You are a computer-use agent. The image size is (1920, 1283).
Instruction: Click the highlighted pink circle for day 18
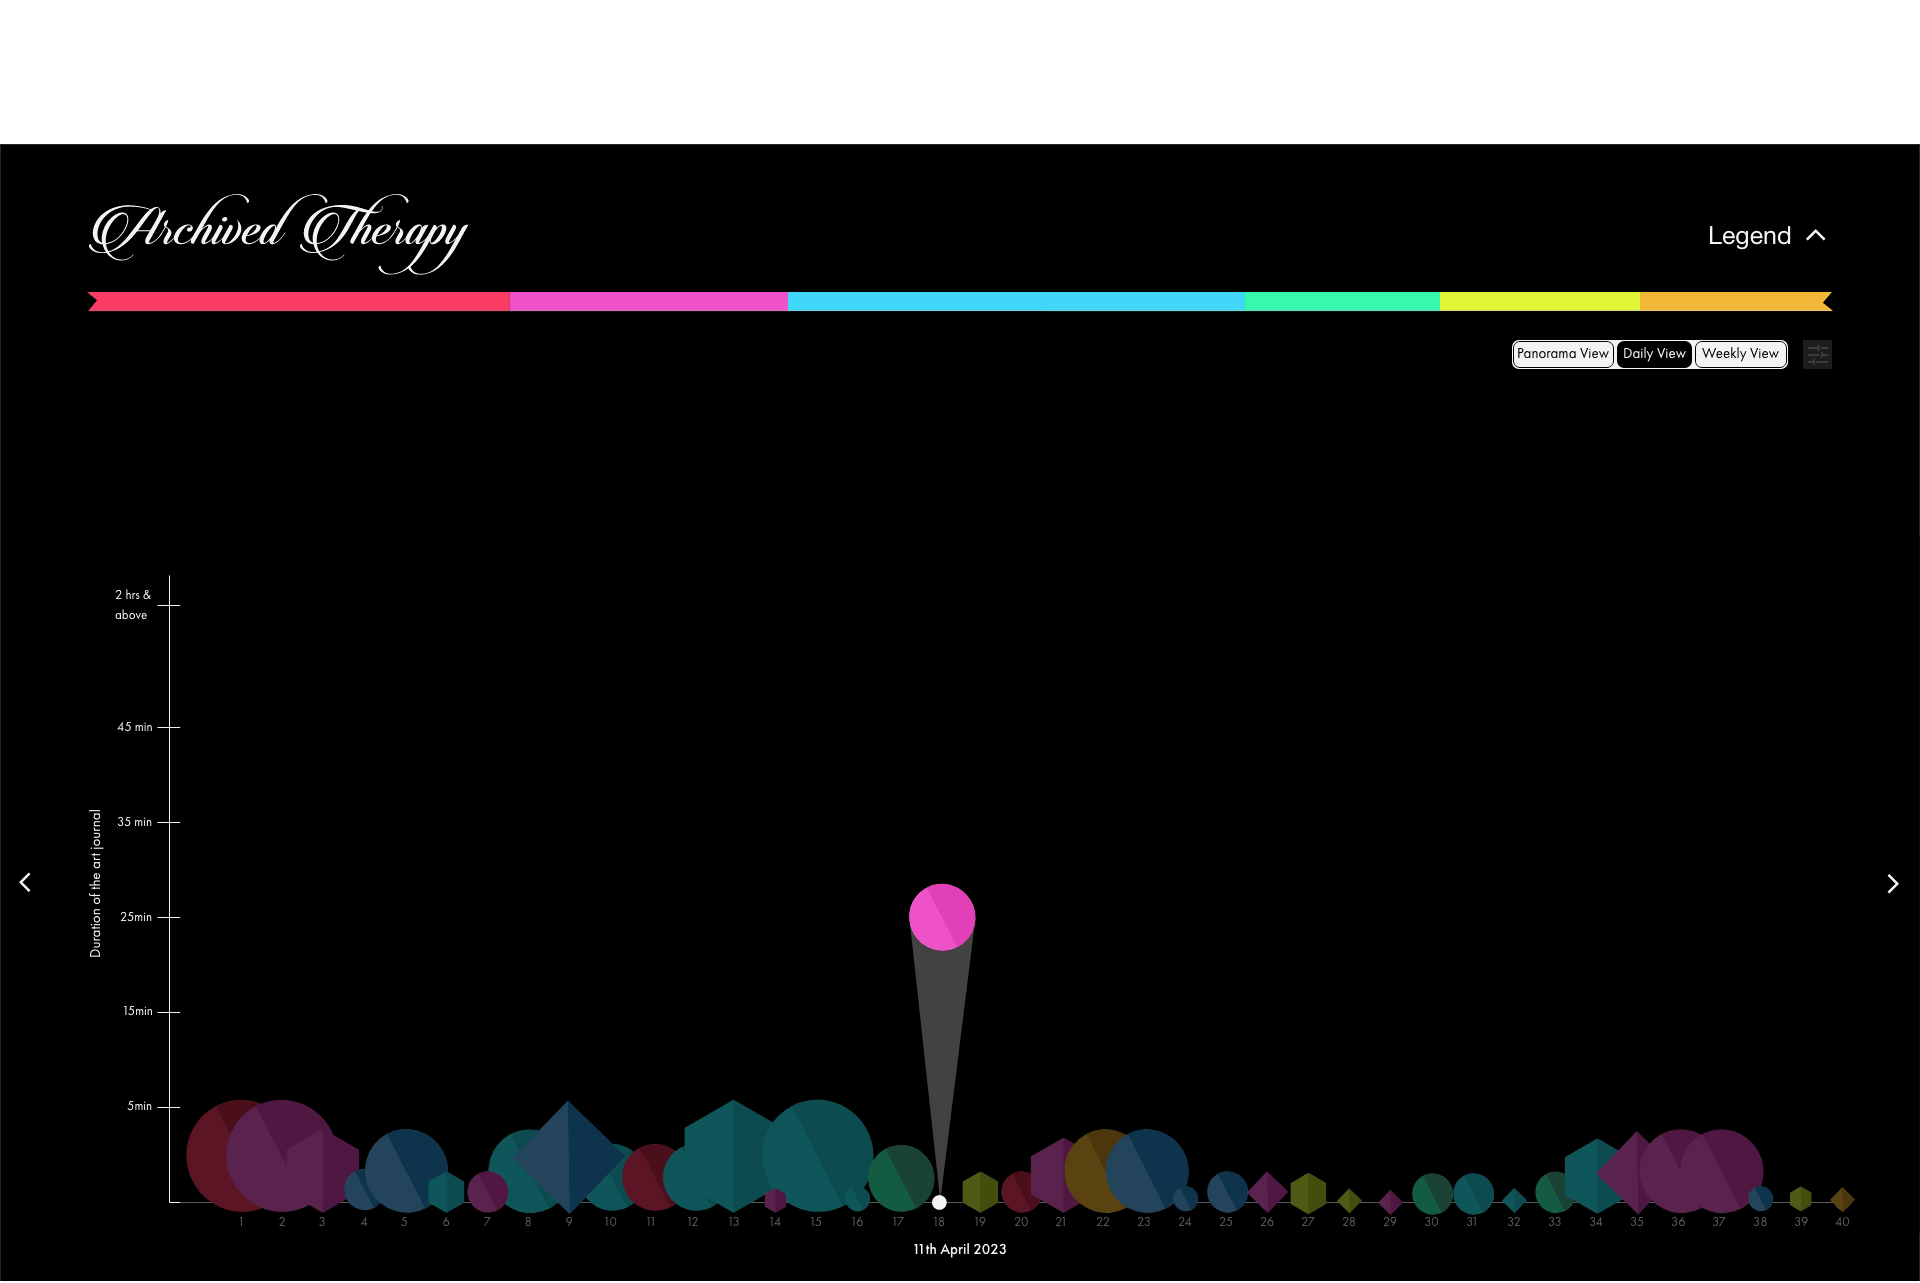click(942, 917)
